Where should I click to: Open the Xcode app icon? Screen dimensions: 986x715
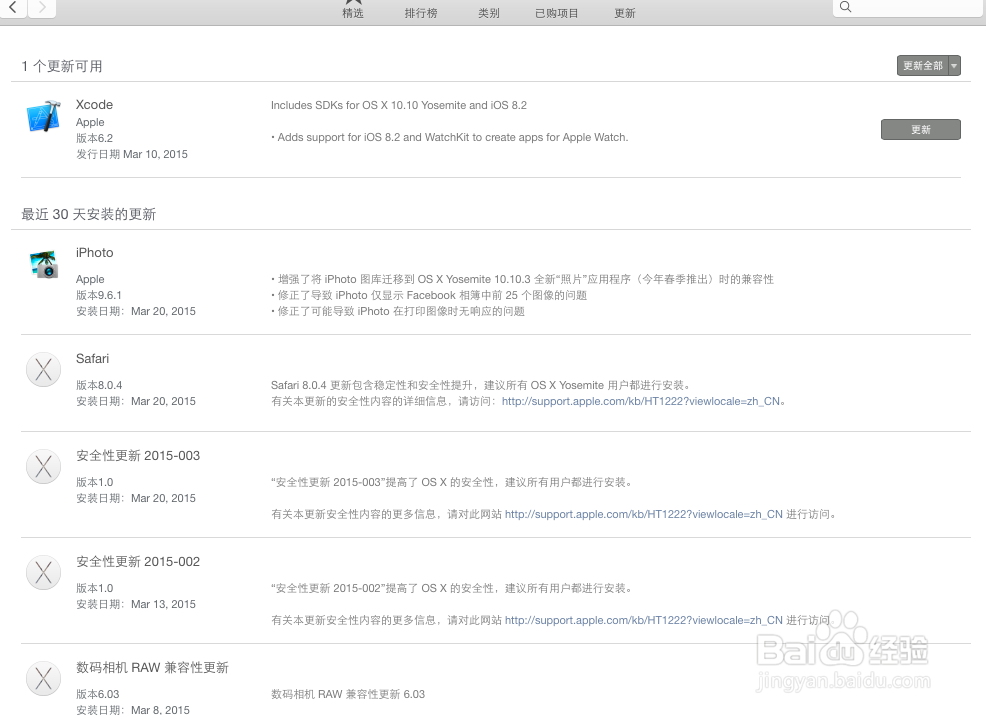pyautogui.click(x=43, y=116)
